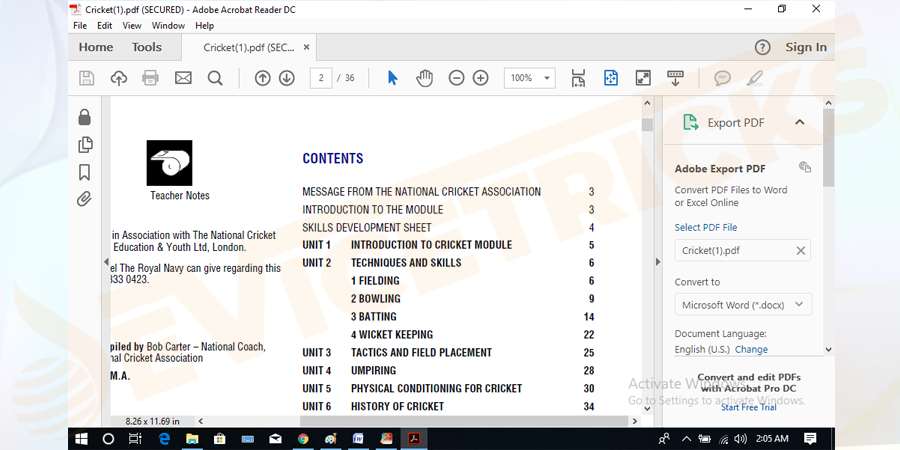Select the Cricket(1).pdf document tab

tap(249, 48)
